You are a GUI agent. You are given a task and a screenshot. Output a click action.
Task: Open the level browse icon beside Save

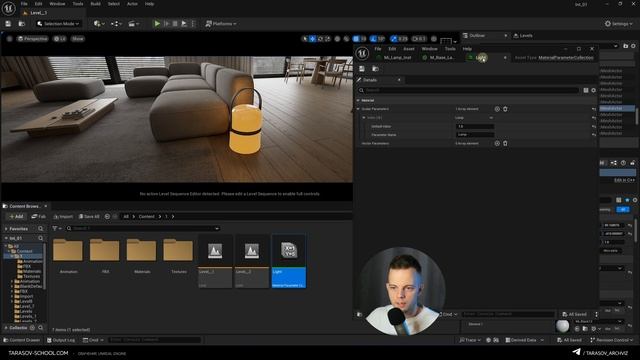(x=22, y=24)
